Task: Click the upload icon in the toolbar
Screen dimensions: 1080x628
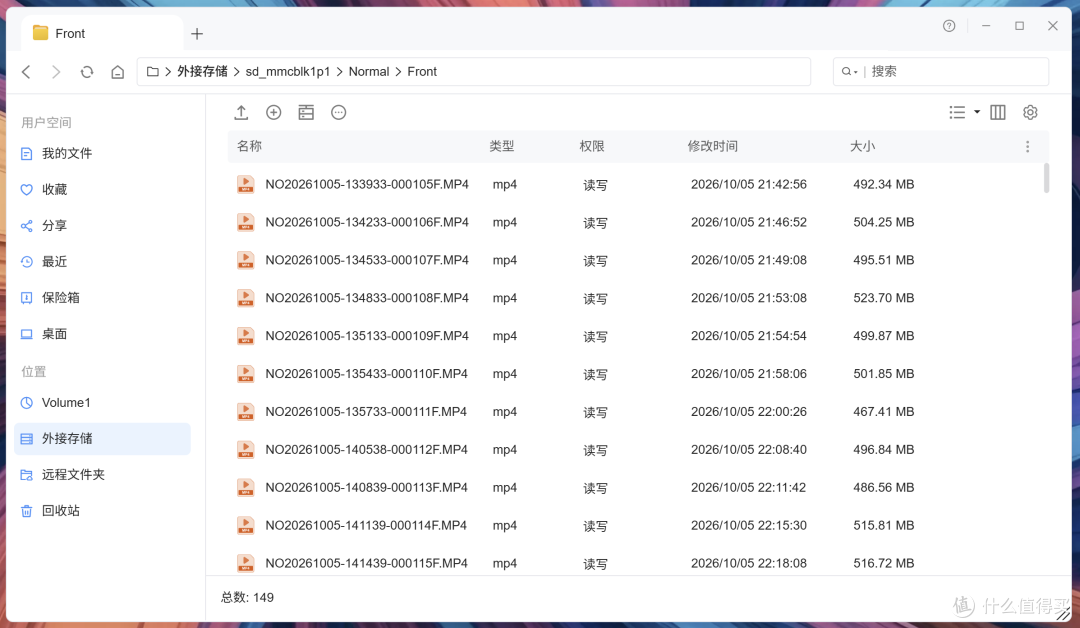Action: click(241, 112)
